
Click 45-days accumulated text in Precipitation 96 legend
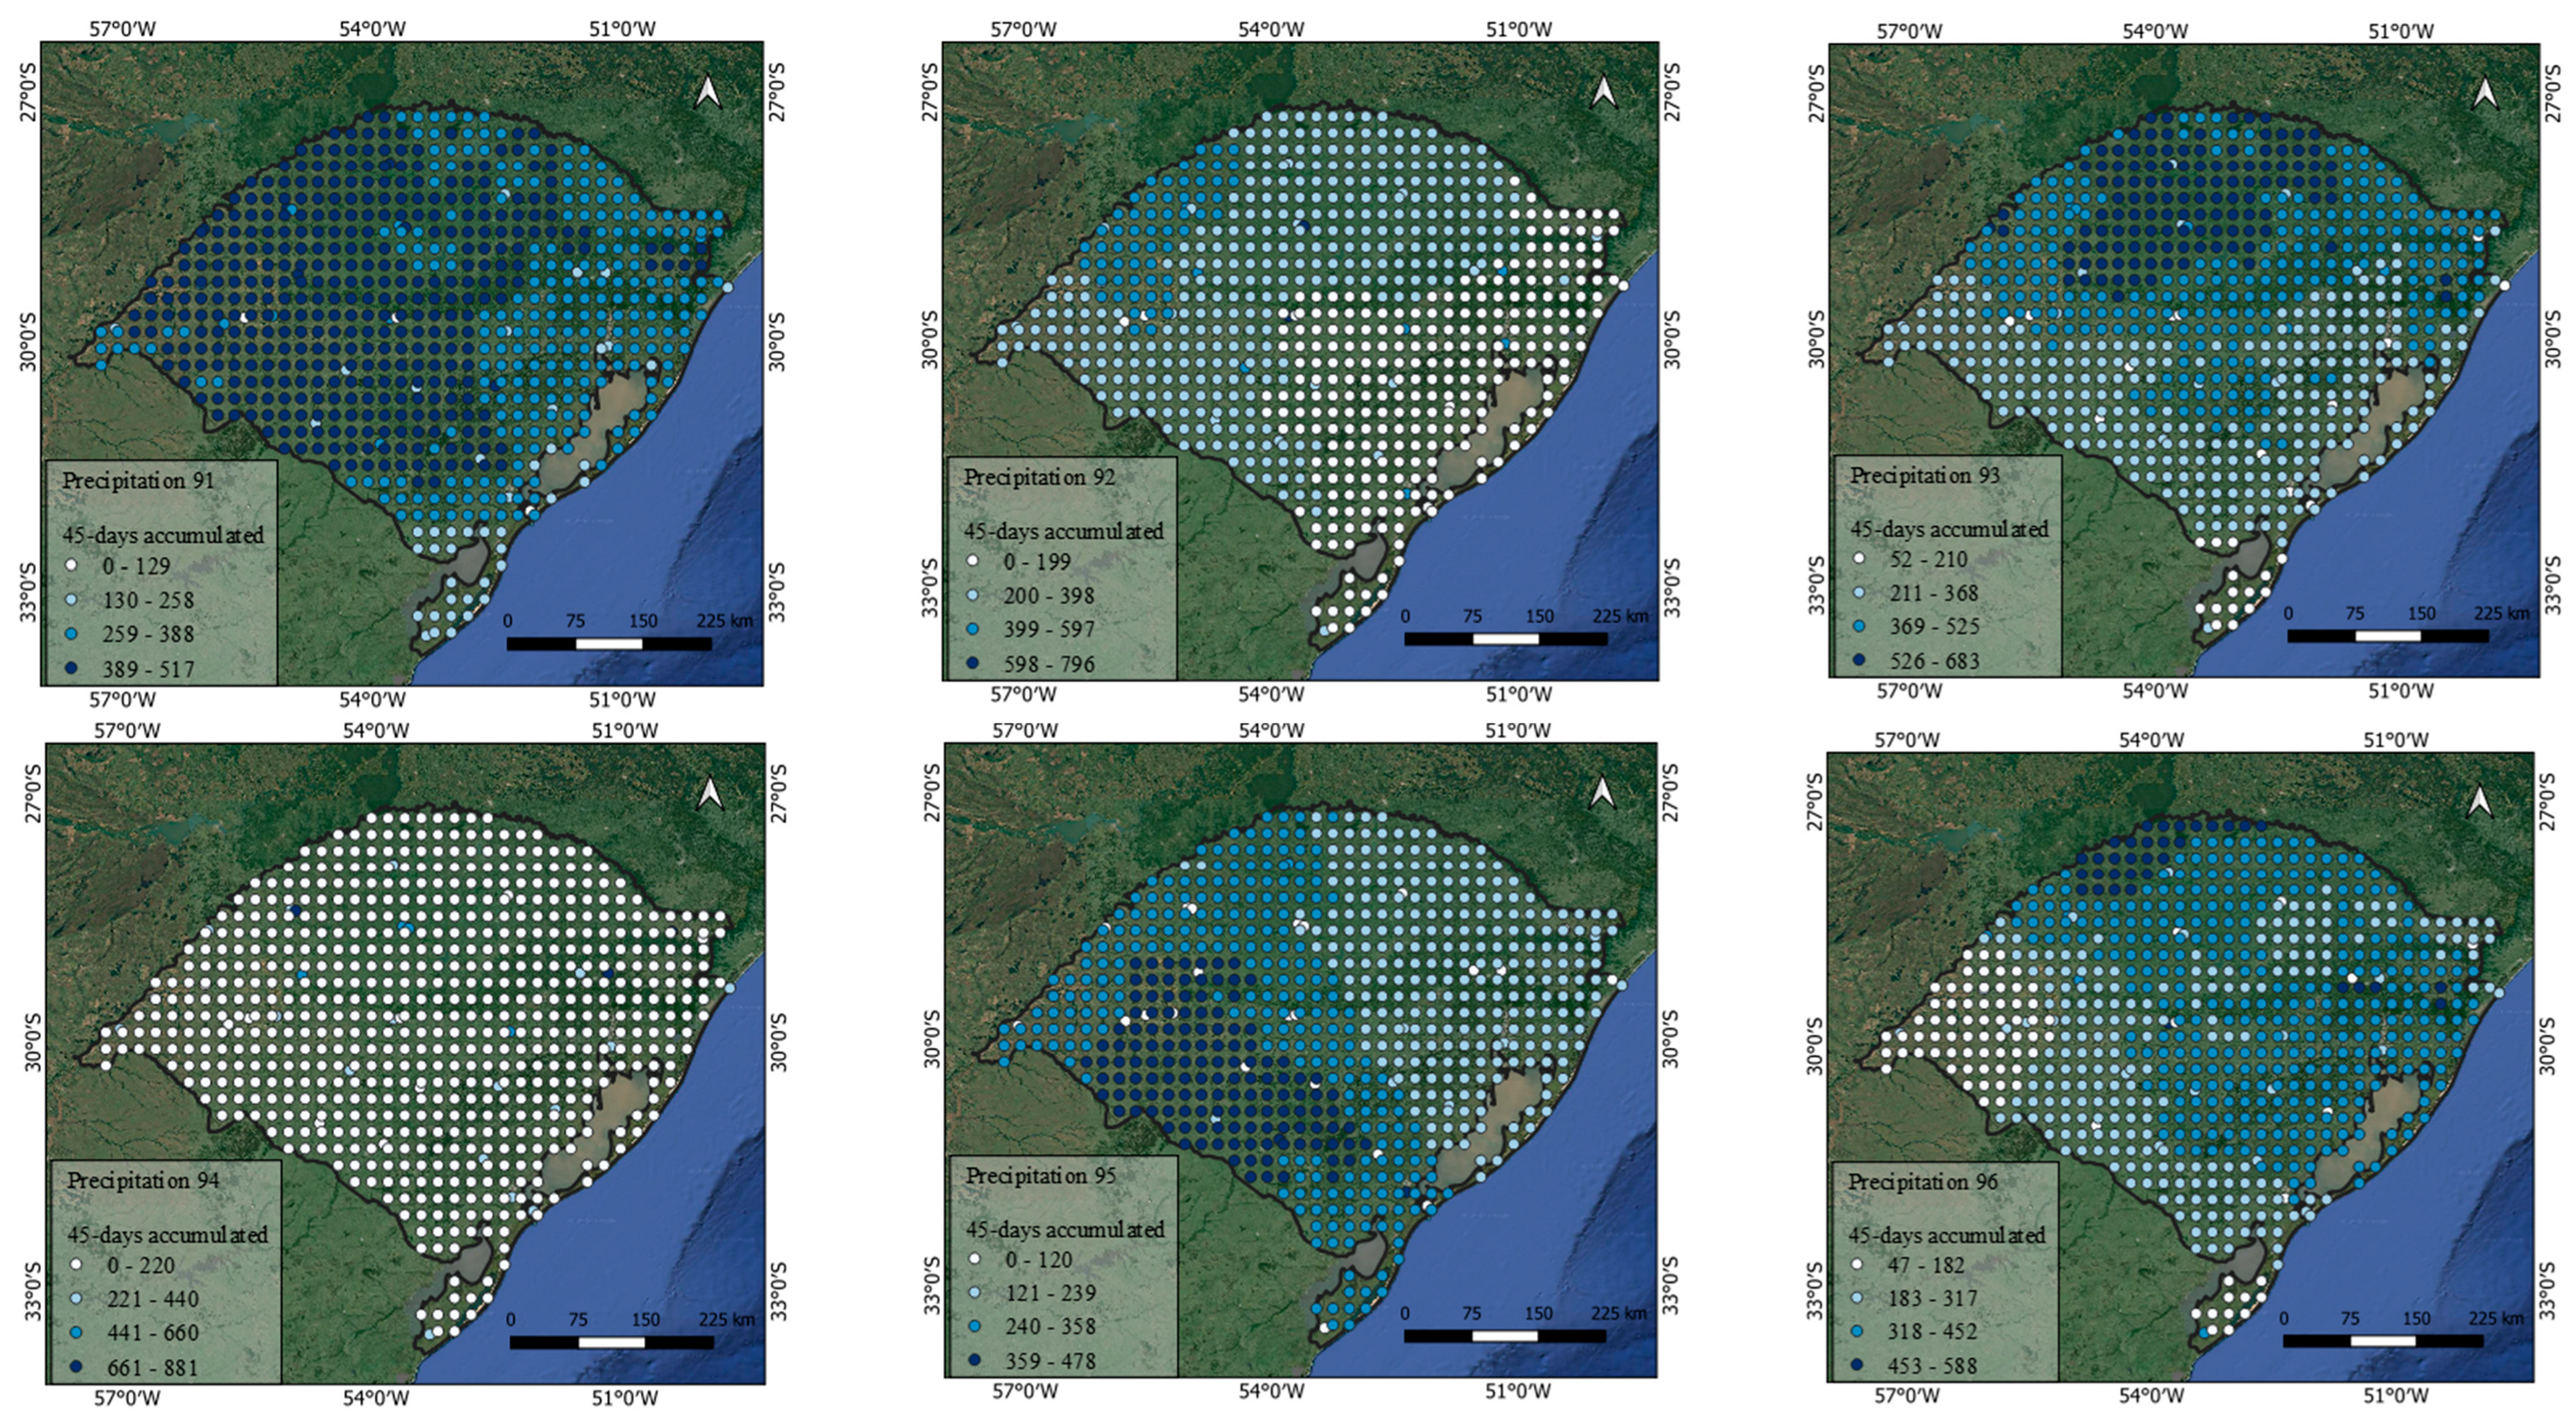coord(1946,1236)
